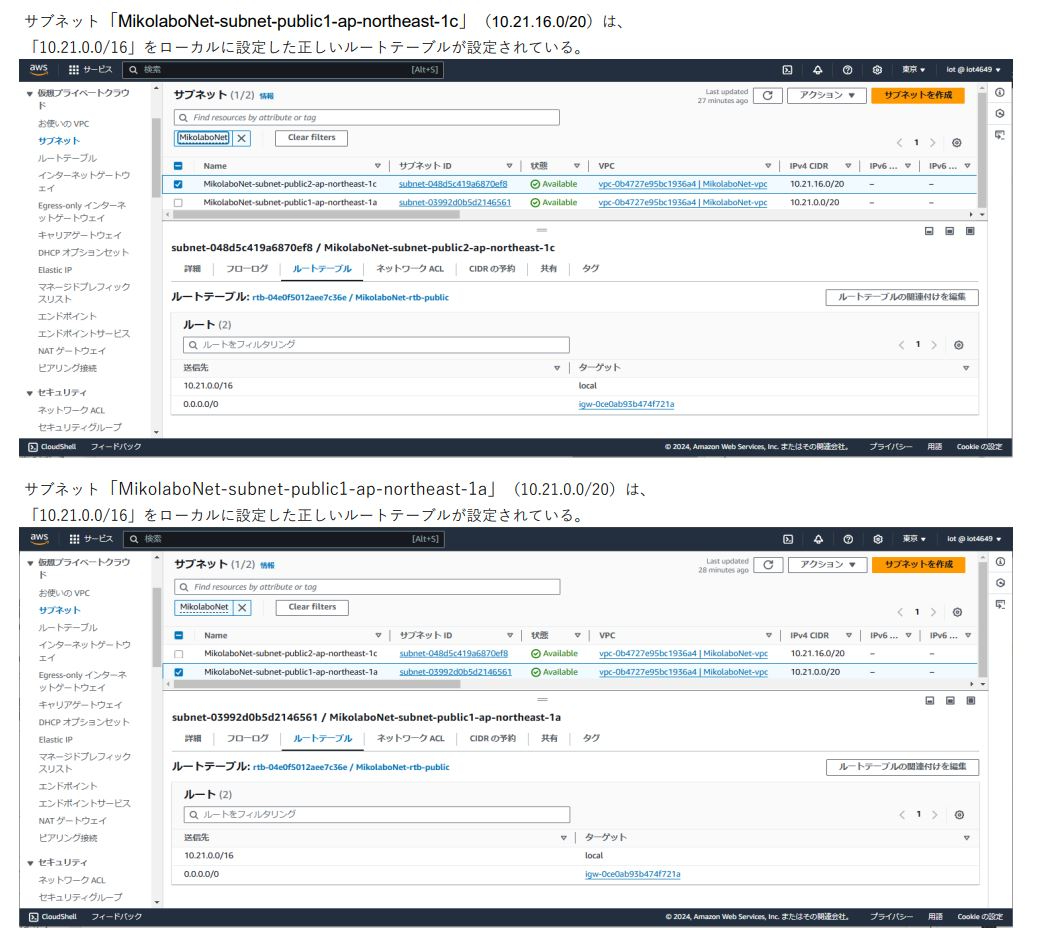Open the CloudShell icon in upper console header
The width and height of the screenshot is (1038, 948).
point(787,70)
